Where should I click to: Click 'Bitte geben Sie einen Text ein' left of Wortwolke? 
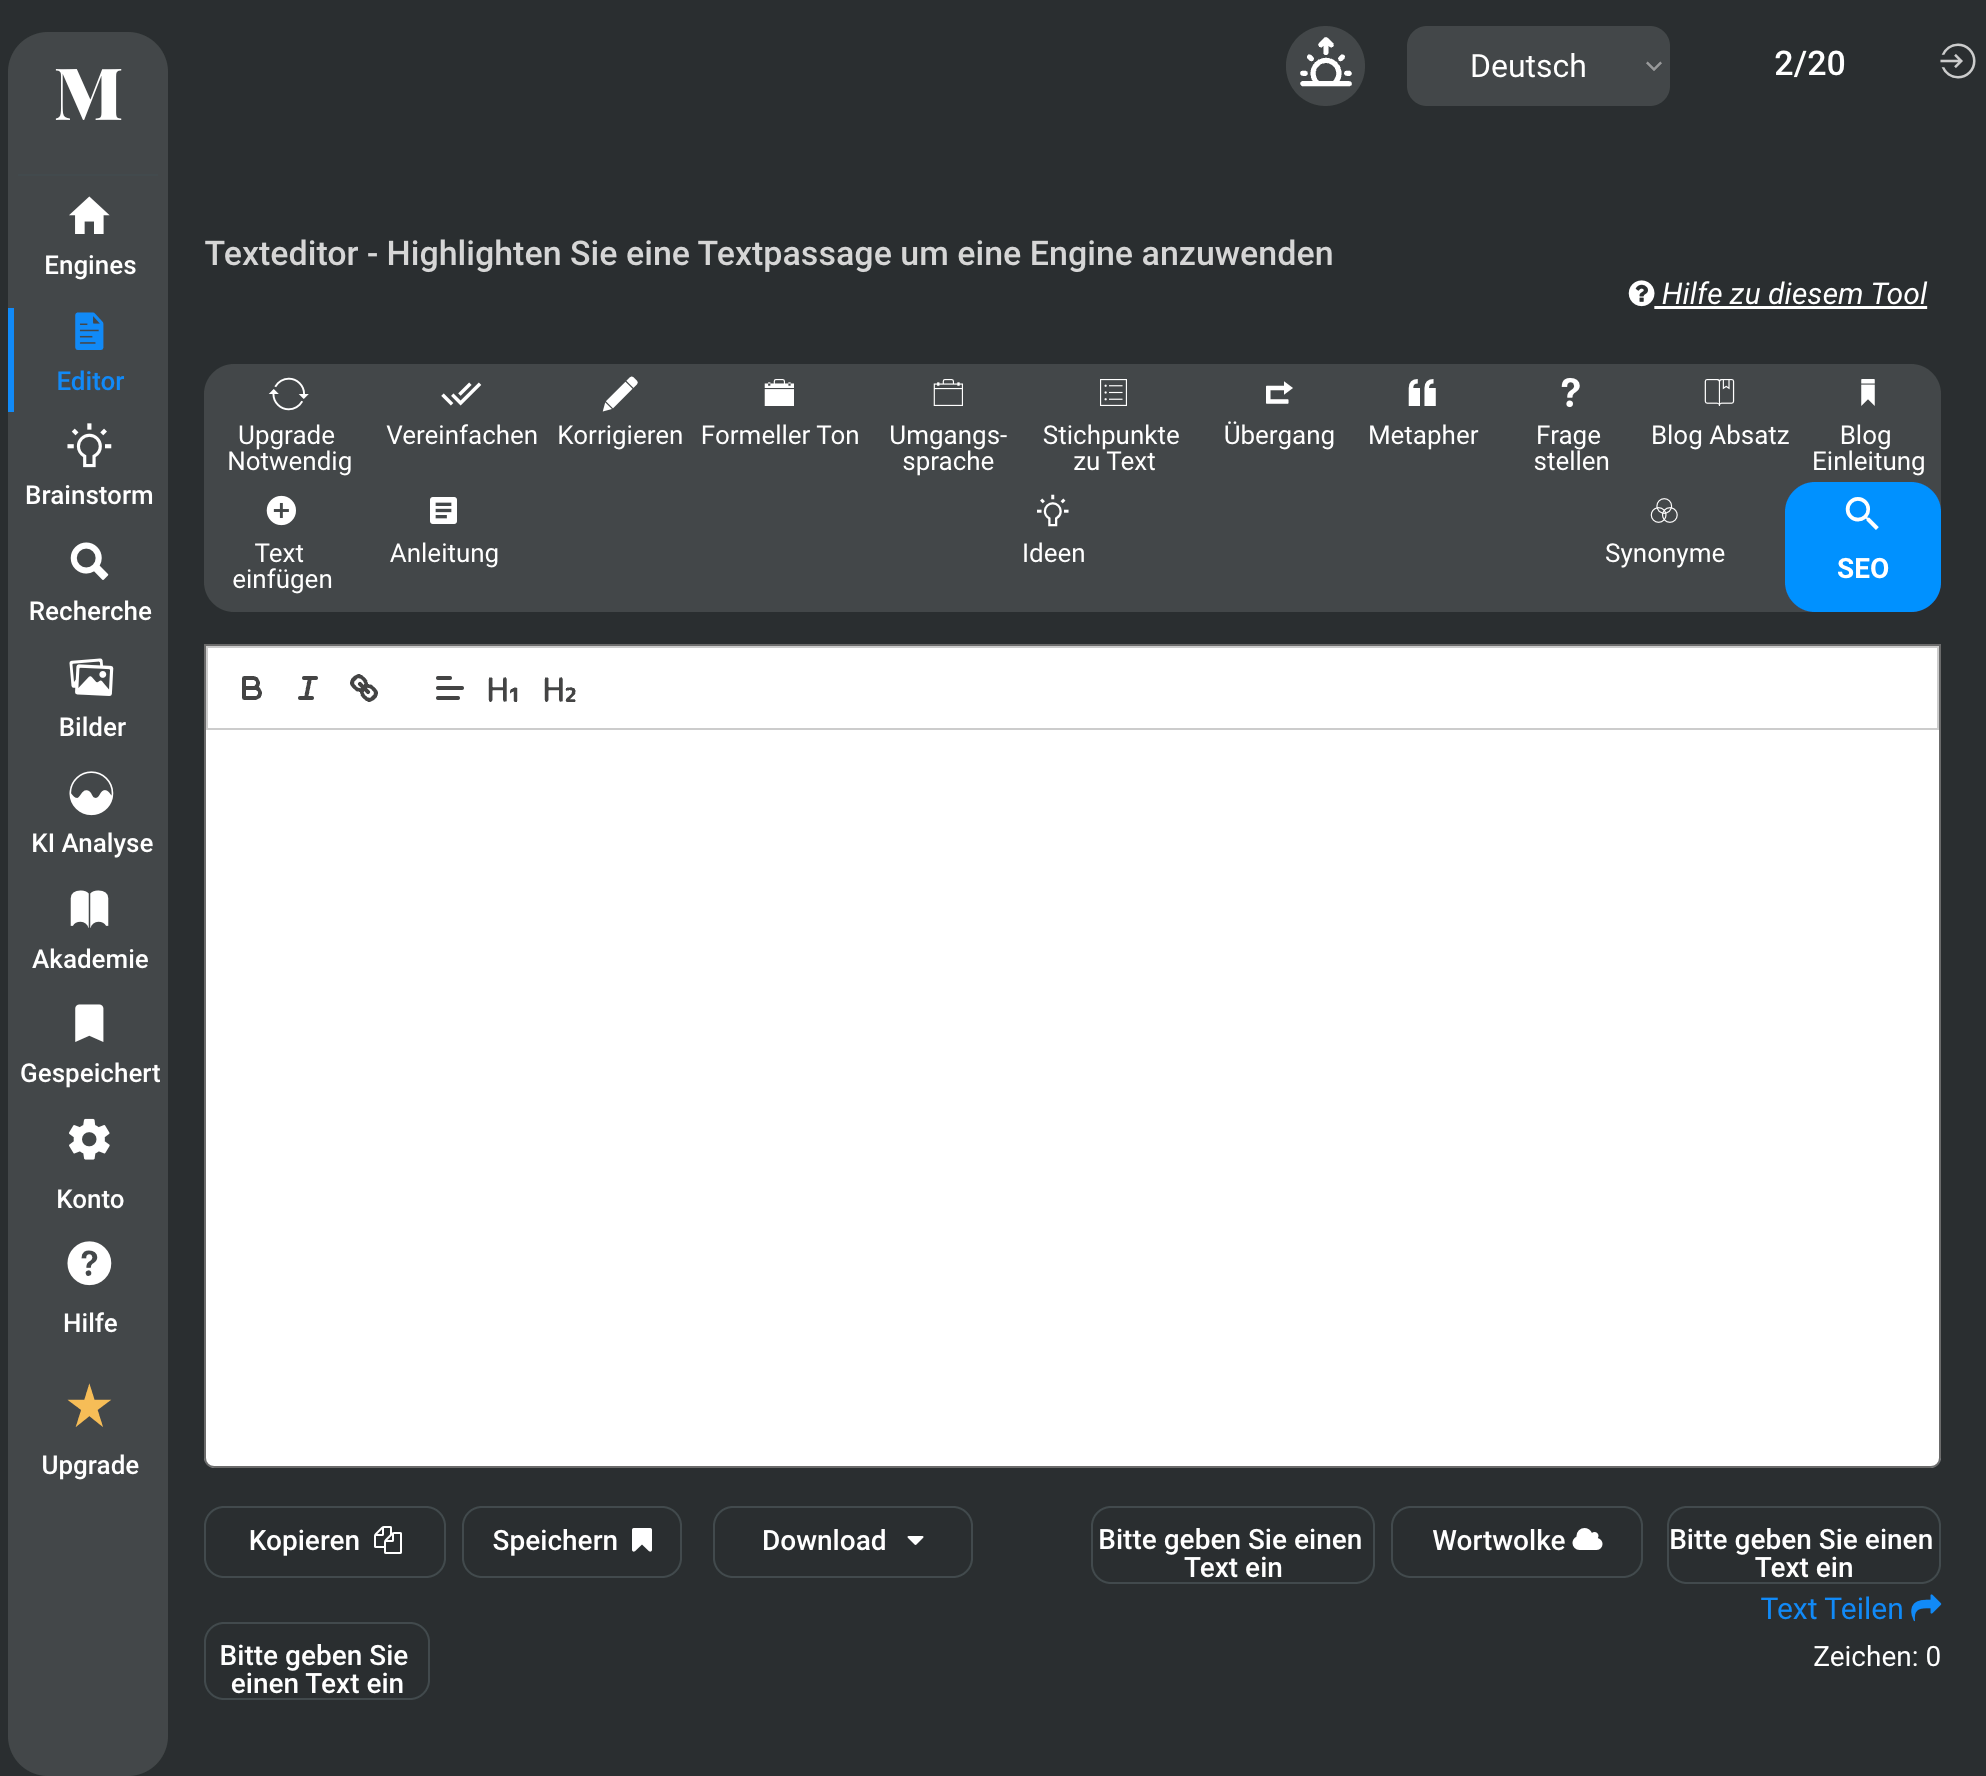(x=1232, y=1545)
